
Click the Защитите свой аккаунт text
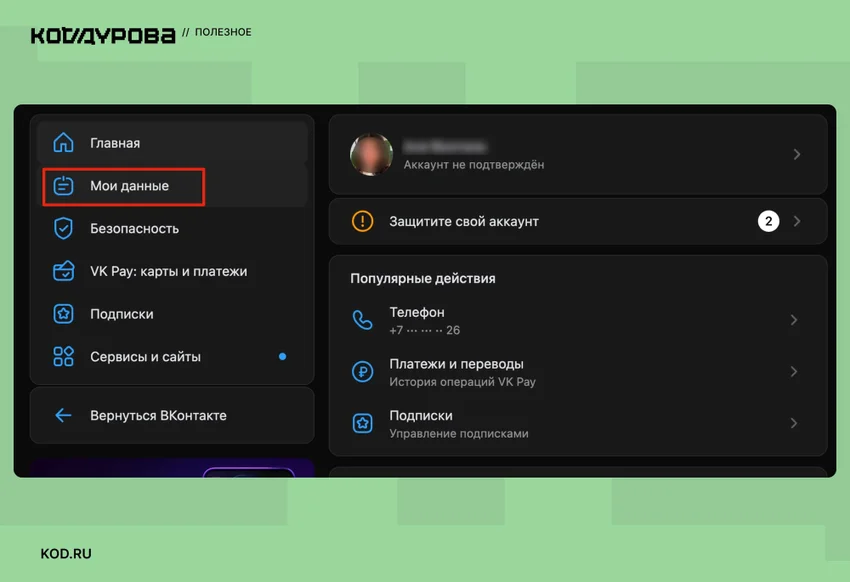(464, 221)
